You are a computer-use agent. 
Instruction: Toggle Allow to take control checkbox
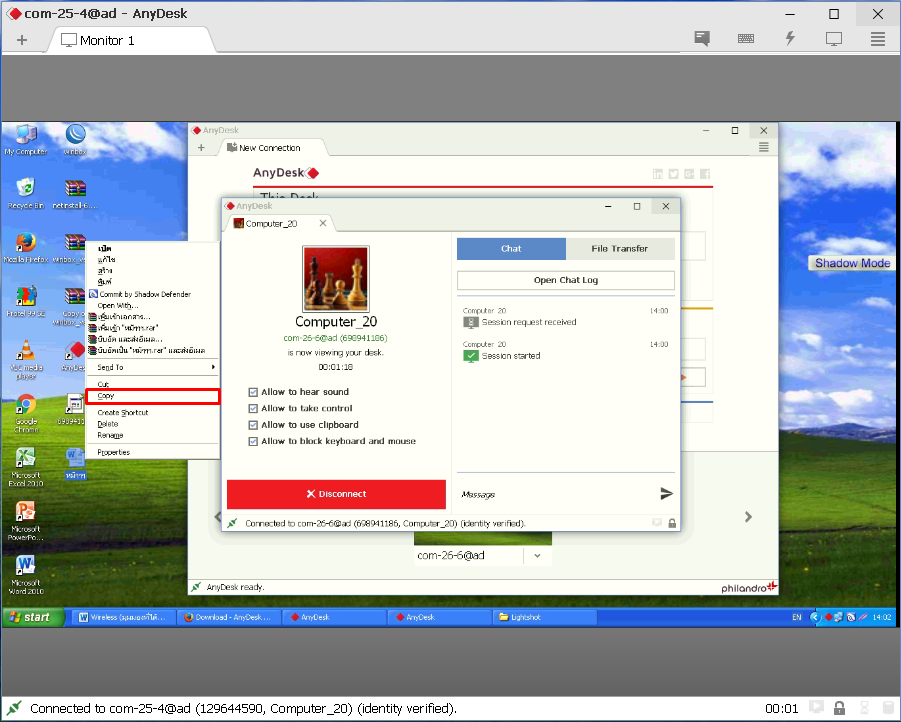tap(253, 408)
